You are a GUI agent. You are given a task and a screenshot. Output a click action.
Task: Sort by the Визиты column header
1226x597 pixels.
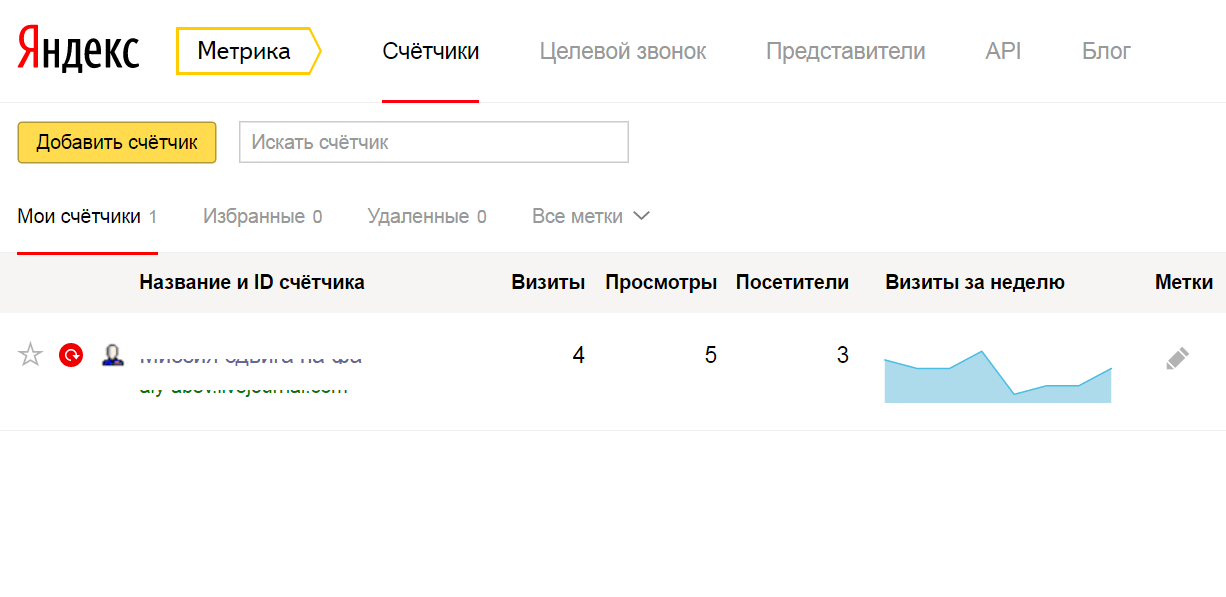tap(548, 282)
